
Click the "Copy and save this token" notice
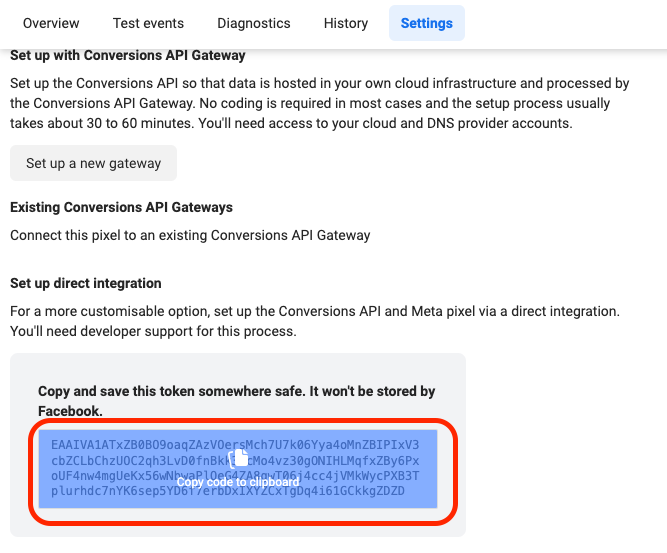pyautogui.click(x=236, y=391)
